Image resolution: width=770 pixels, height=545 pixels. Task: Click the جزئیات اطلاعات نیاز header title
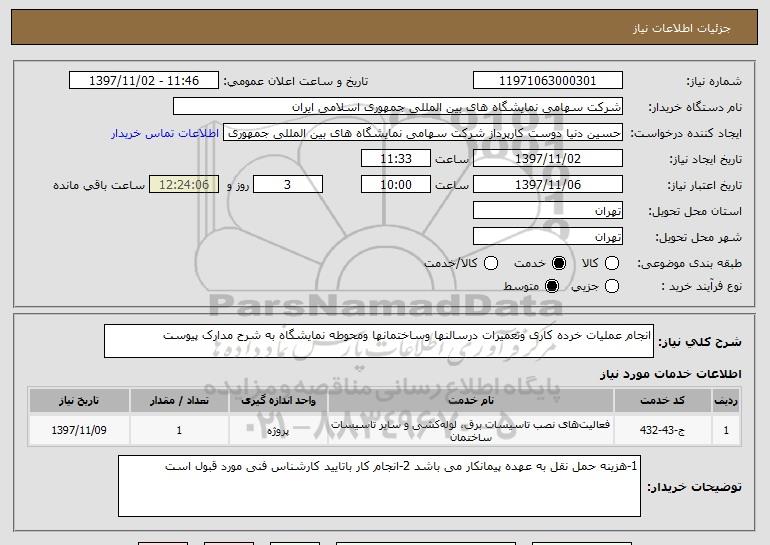[682, 28]
